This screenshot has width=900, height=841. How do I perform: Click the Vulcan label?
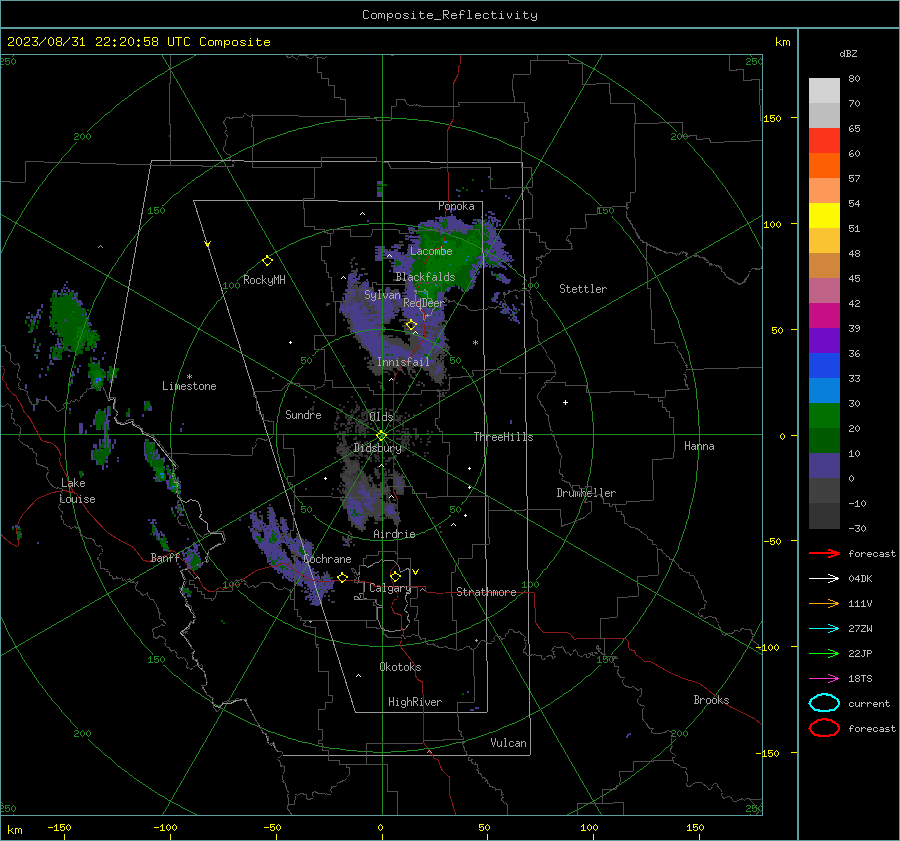508,743
